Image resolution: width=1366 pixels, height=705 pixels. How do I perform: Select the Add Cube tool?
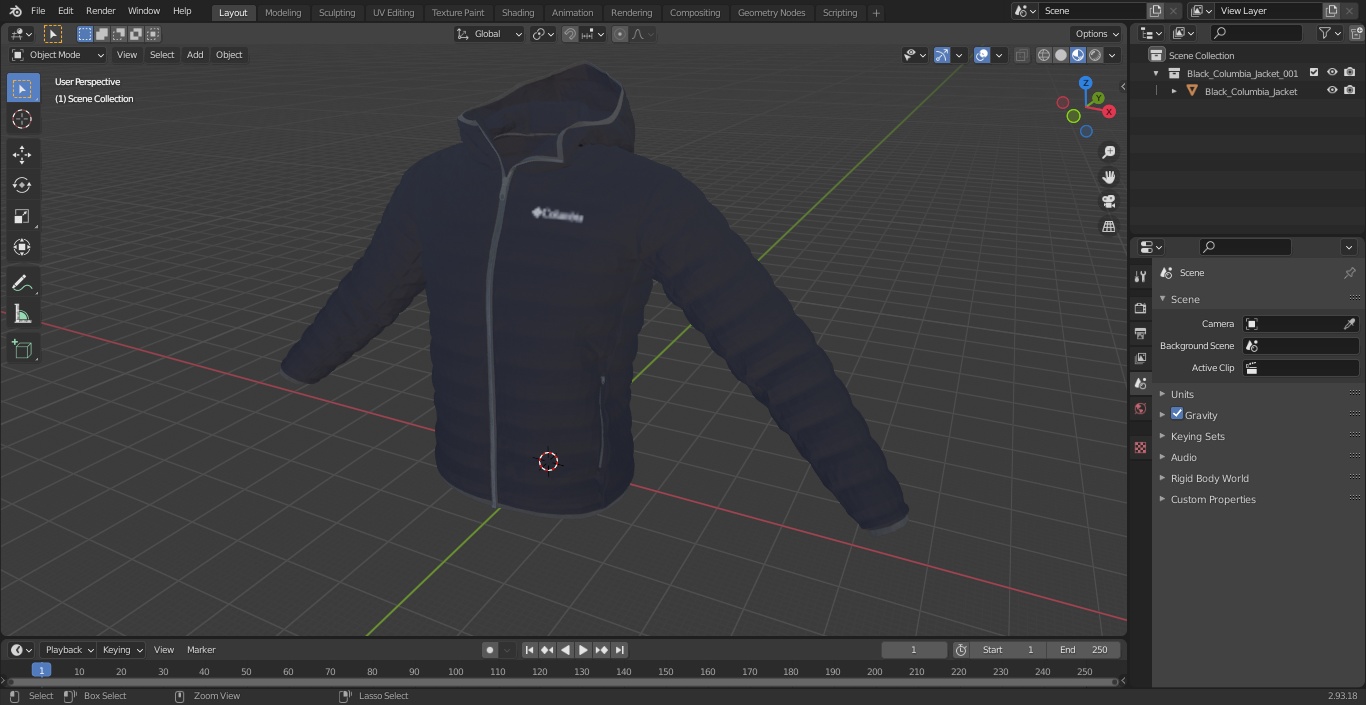tap(22, 350)
